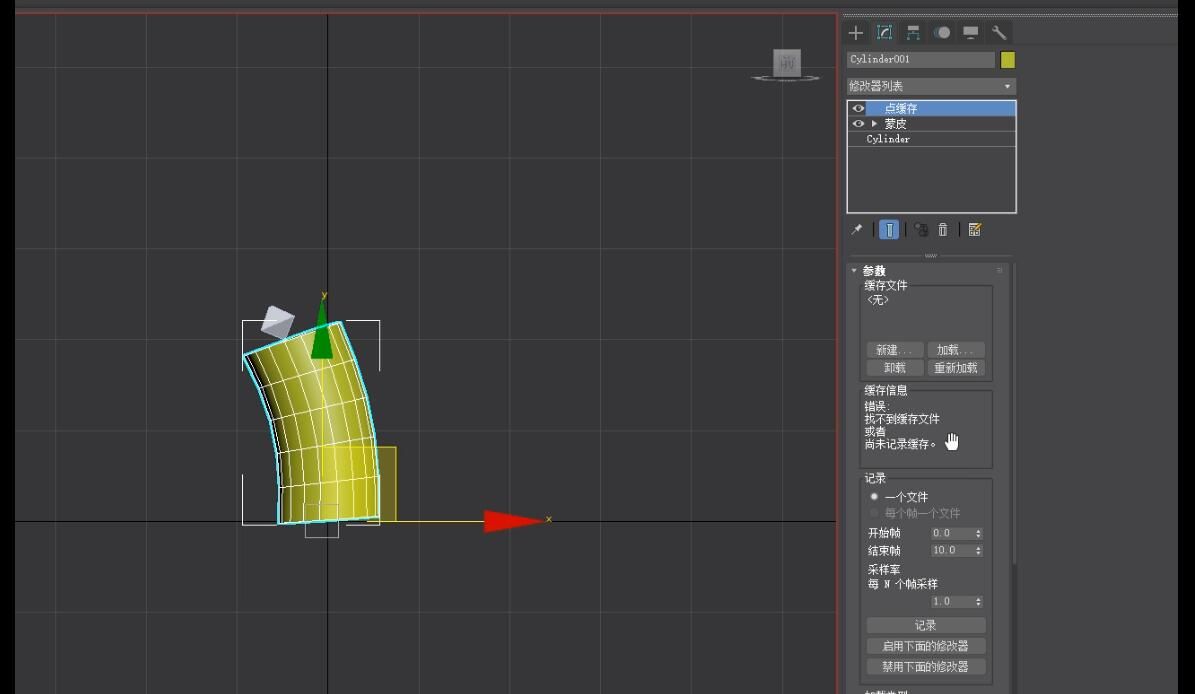
Task: Open the 修改器列表 dropdown
Action: coord(931,86)
